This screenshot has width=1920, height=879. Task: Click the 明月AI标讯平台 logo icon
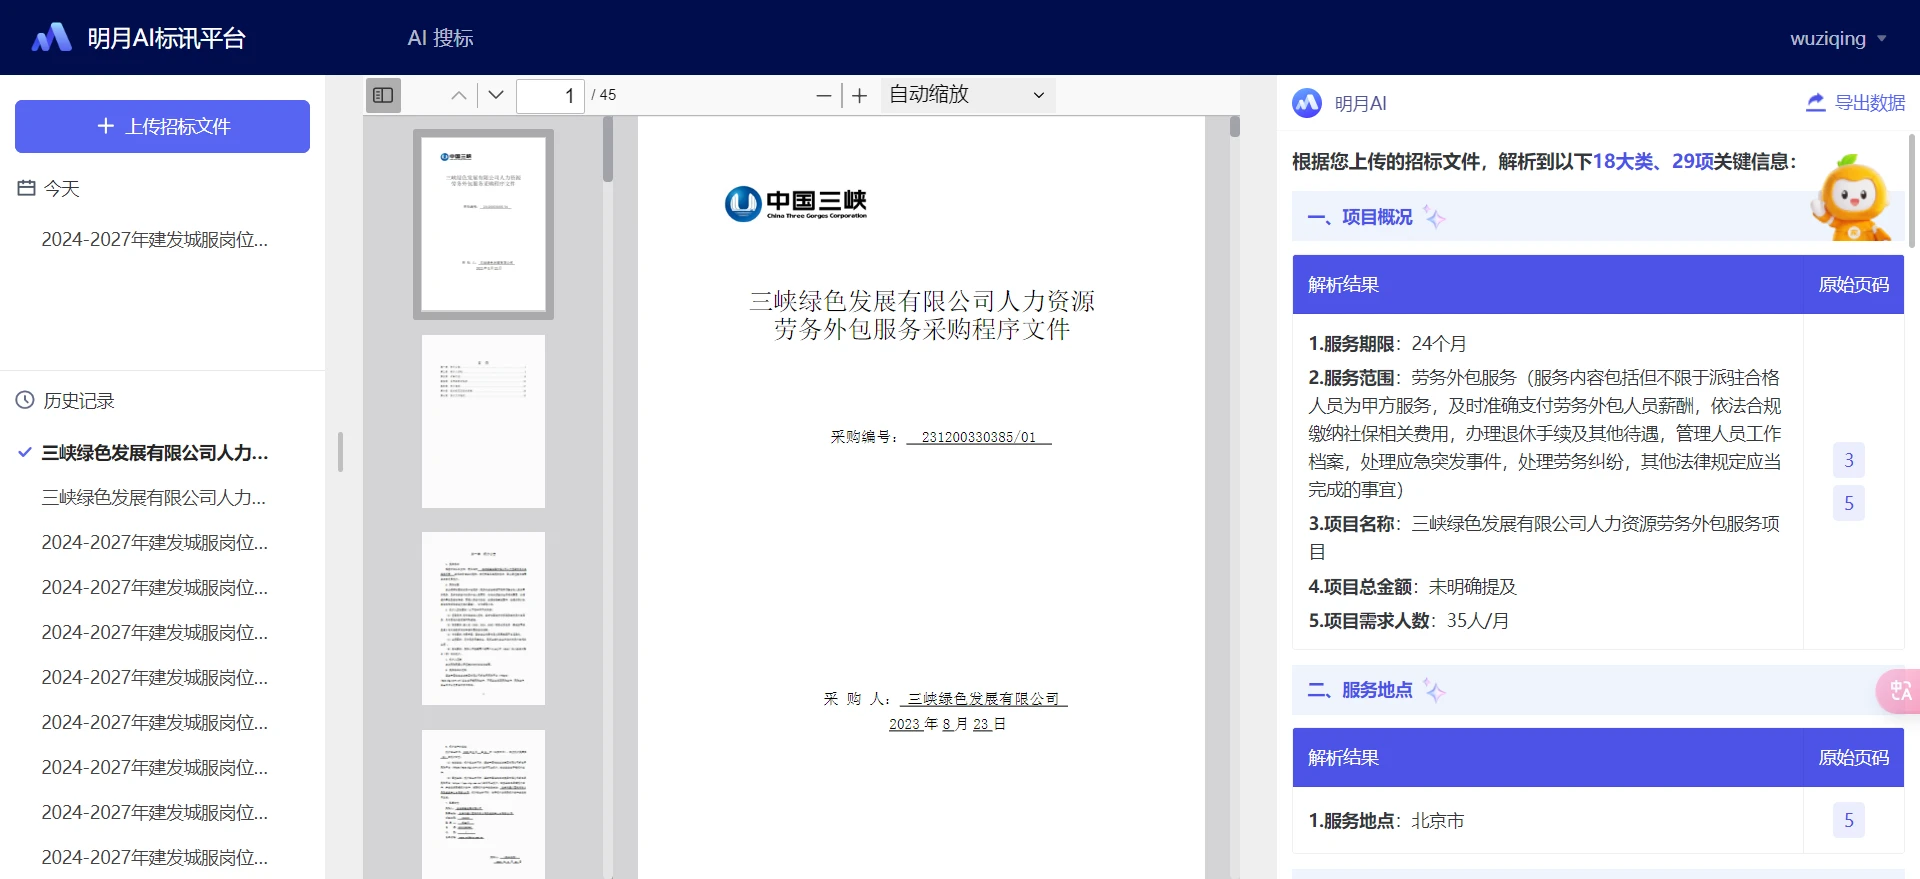(x=52, y=38)
